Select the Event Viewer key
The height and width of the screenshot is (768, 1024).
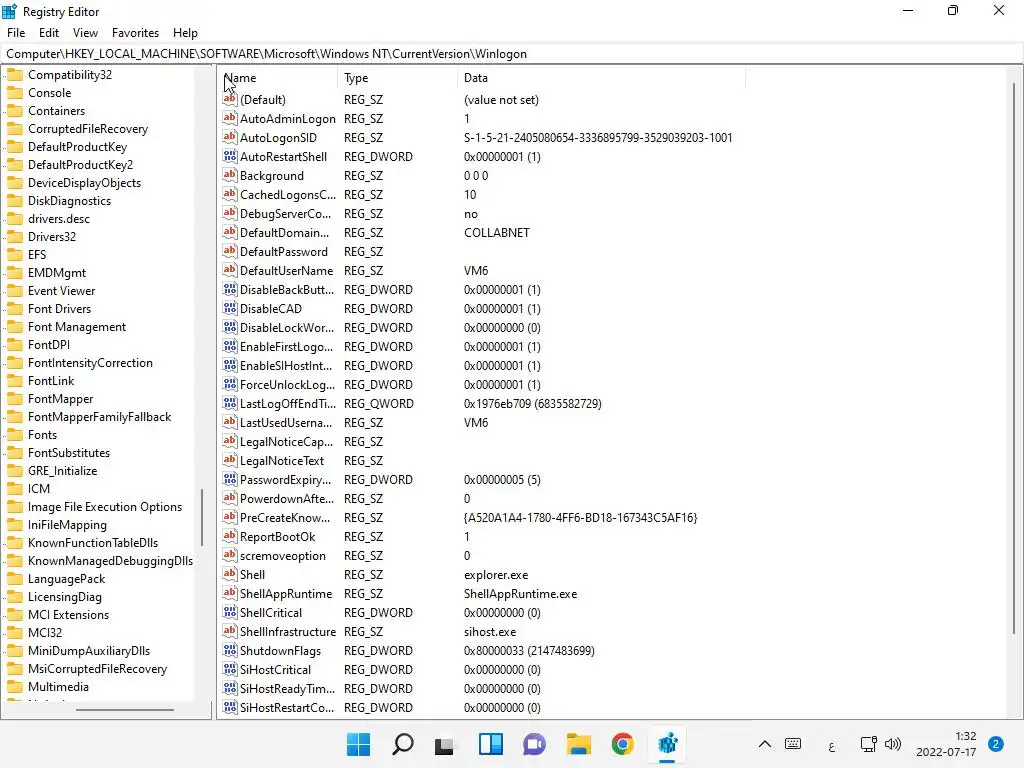61,291
